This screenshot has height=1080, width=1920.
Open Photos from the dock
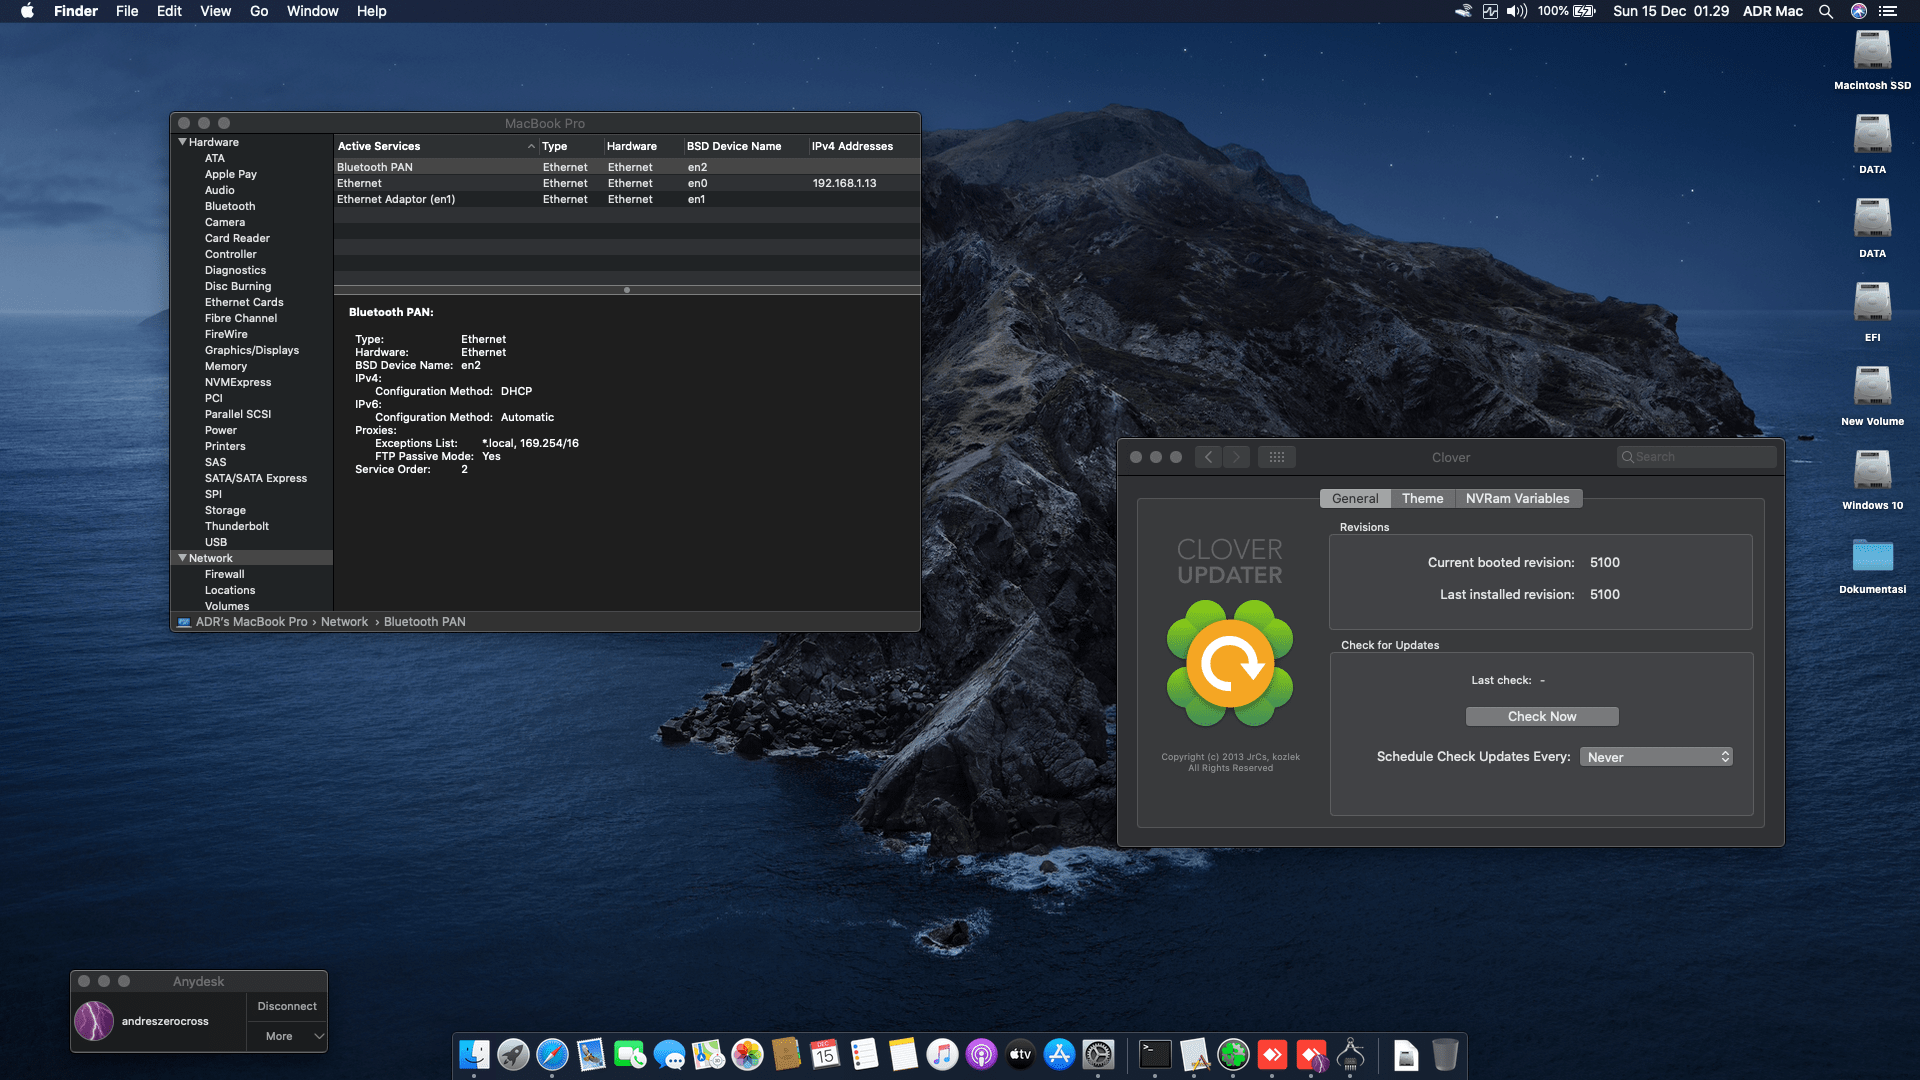click(x=747, y=1054)
